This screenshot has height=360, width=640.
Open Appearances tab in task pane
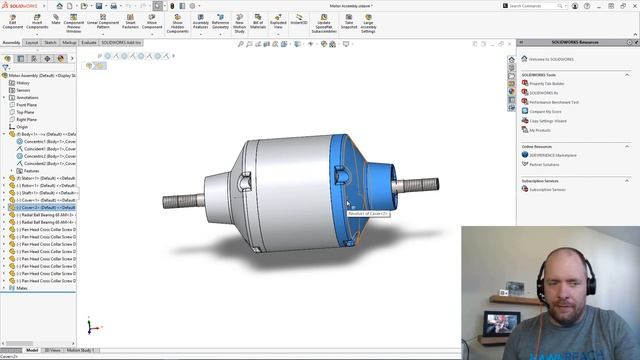click(511, 92)
